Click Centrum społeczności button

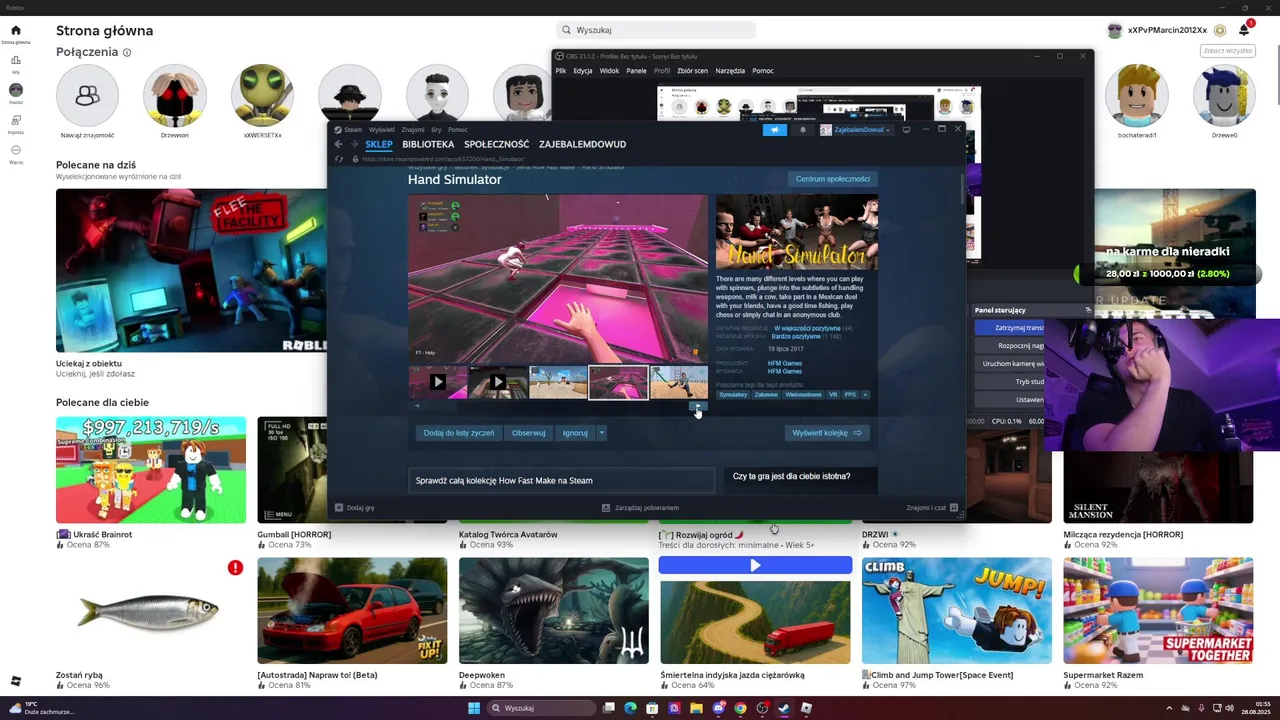[x=833, y=179]
